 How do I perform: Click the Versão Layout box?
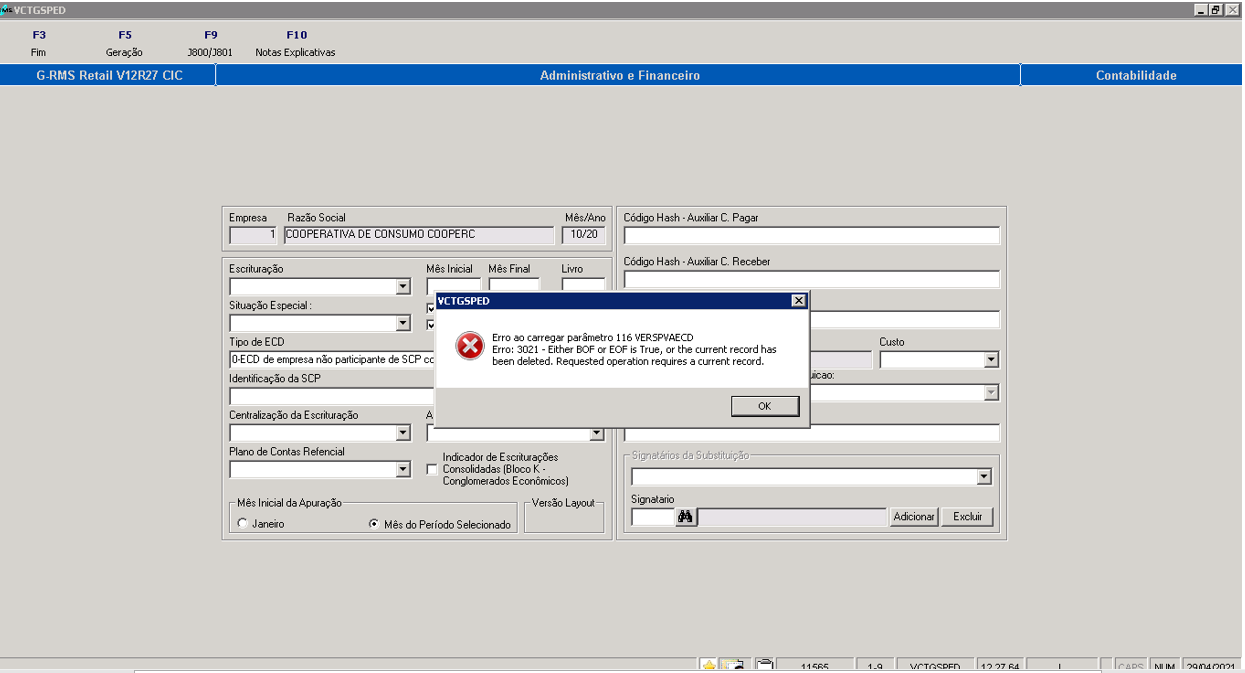[564, 515]
